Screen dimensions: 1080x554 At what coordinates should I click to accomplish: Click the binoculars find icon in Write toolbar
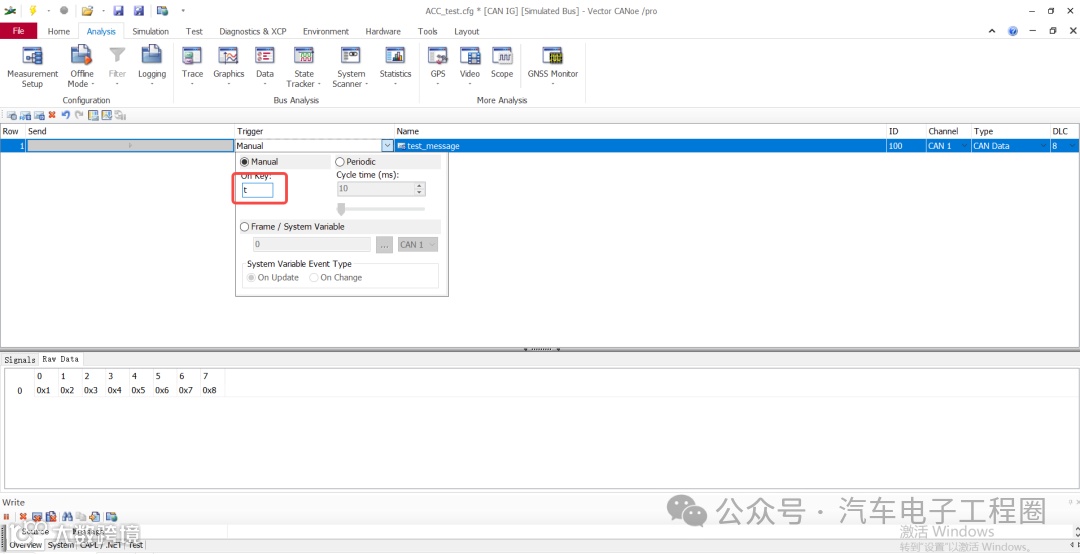pos(68,516)
